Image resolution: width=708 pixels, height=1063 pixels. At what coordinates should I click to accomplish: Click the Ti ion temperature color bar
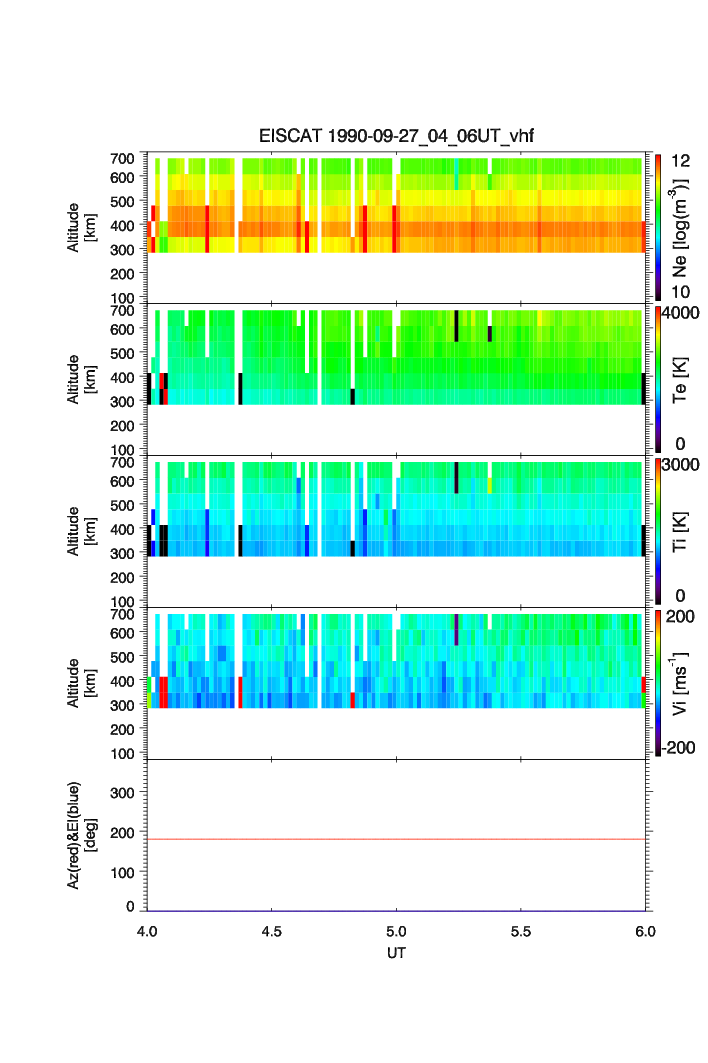coord(658,531)
